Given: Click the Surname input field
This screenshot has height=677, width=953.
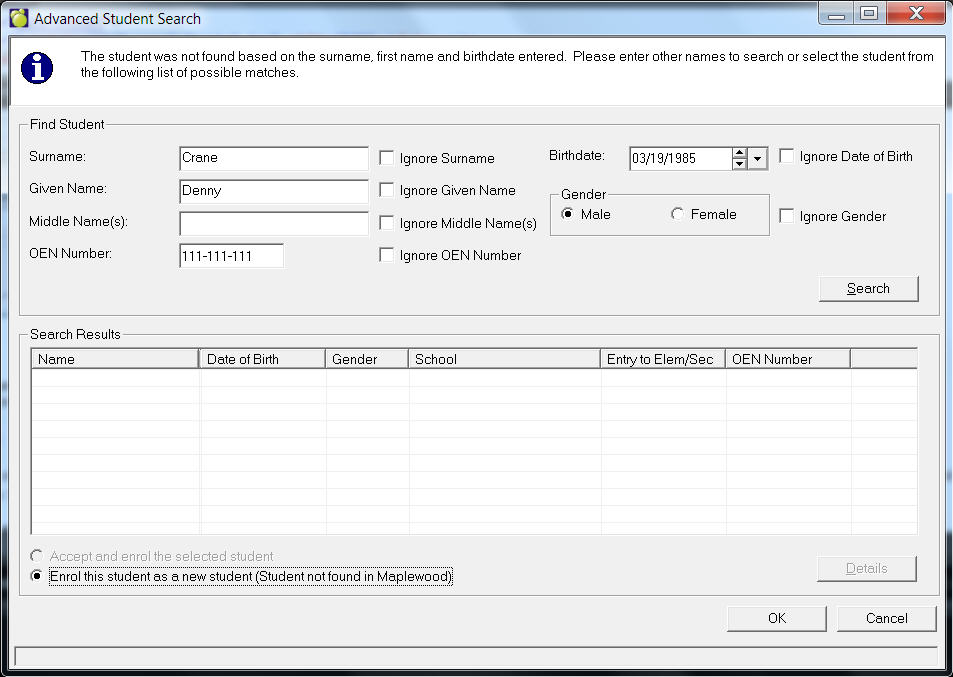Looking at the screenshot, I should pyautogui.click(x=273, y=158).
